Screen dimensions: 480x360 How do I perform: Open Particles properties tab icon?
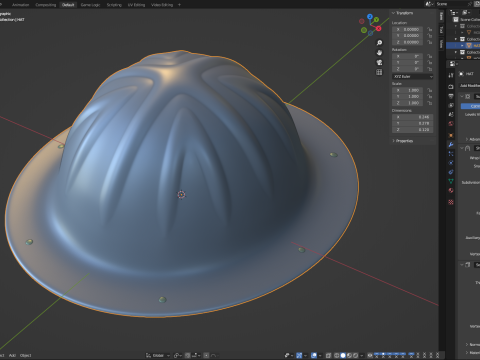tap(451, 154)
